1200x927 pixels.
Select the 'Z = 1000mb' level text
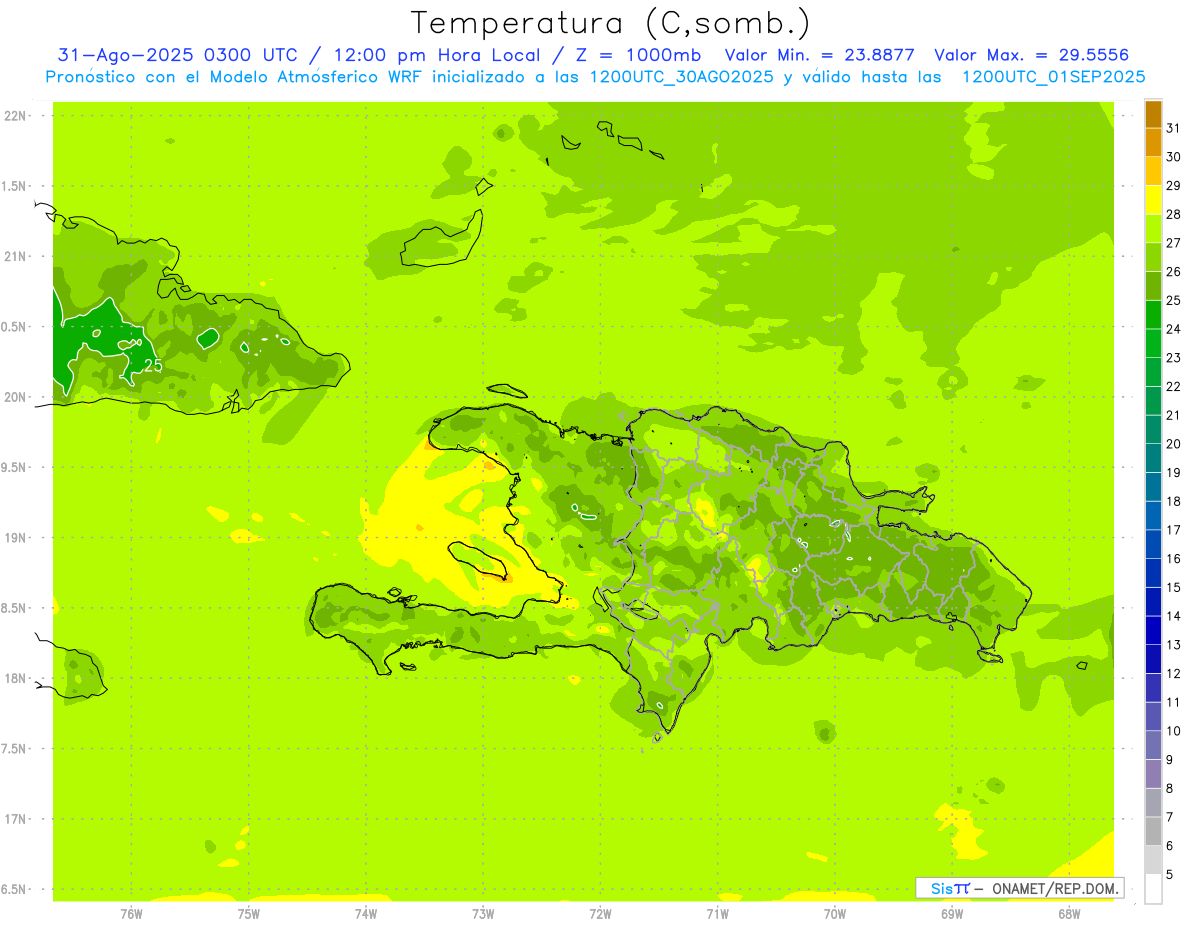point(638,55)
